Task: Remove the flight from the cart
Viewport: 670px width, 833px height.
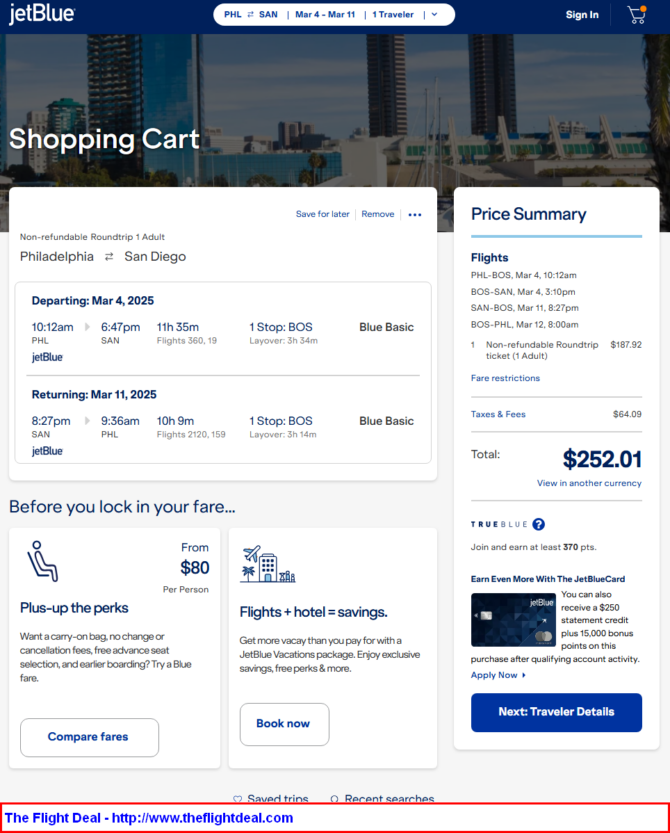Action: (x=378, y=214)
